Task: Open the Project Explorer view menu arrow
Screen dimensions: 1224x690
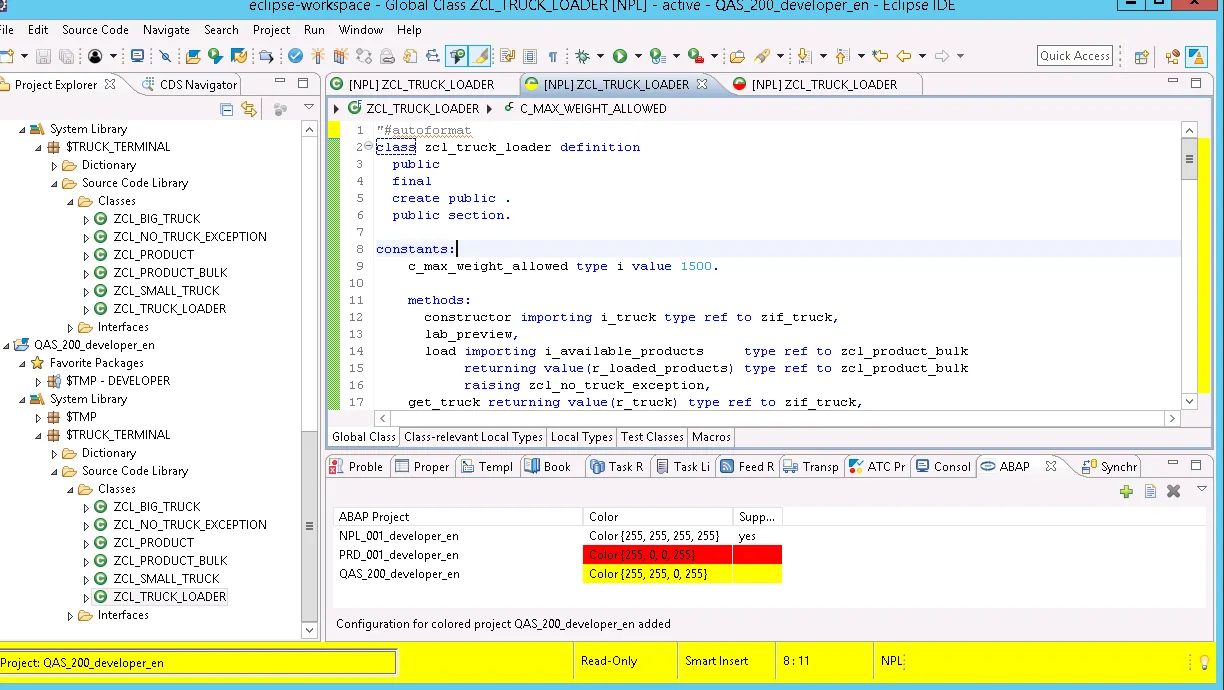Action: pyautogui.click(x=308, y=108)
